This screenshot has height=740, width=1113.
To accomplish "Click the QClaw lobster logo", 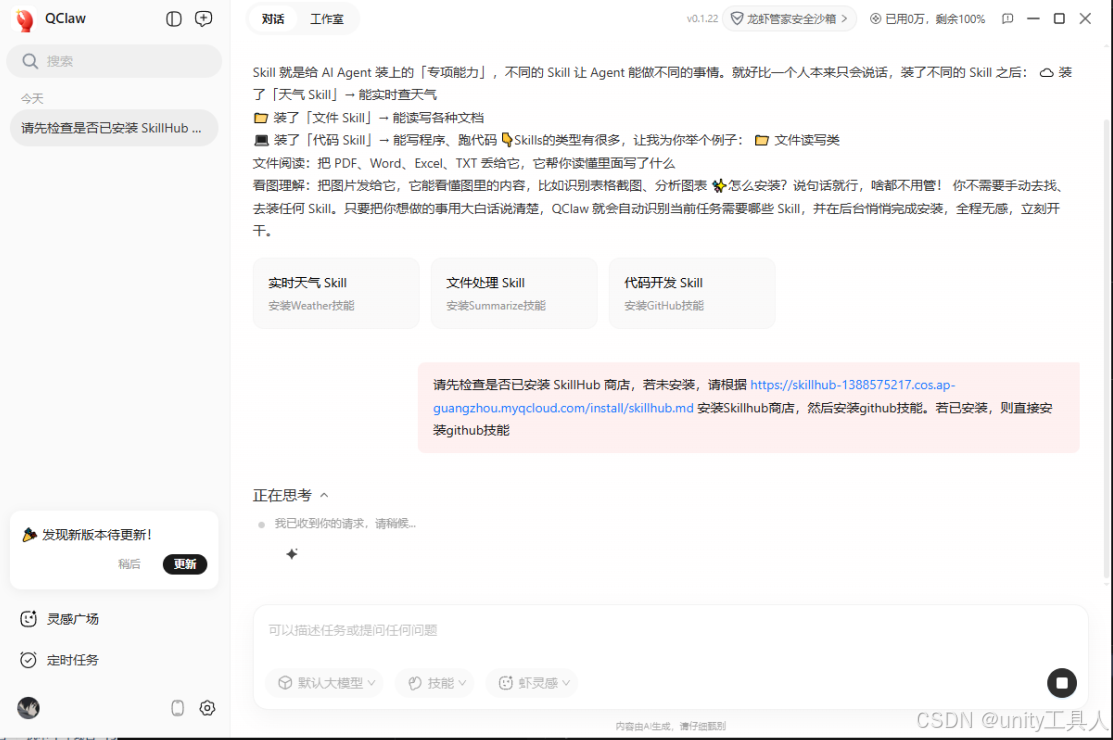I will click(x=25, y=20).
